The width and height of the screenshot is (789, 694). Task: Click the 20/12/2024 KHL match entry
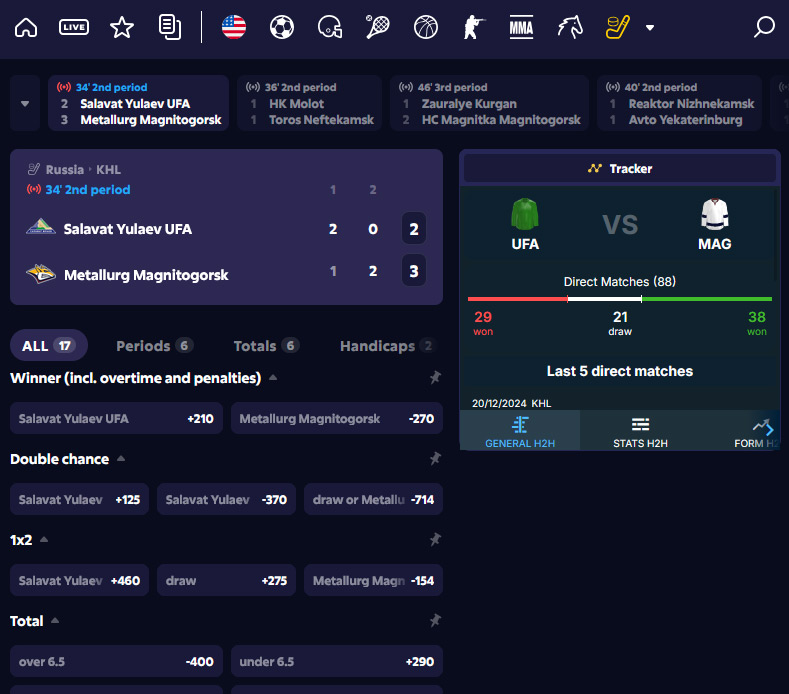pyautogui.click(x=511, y=403)
